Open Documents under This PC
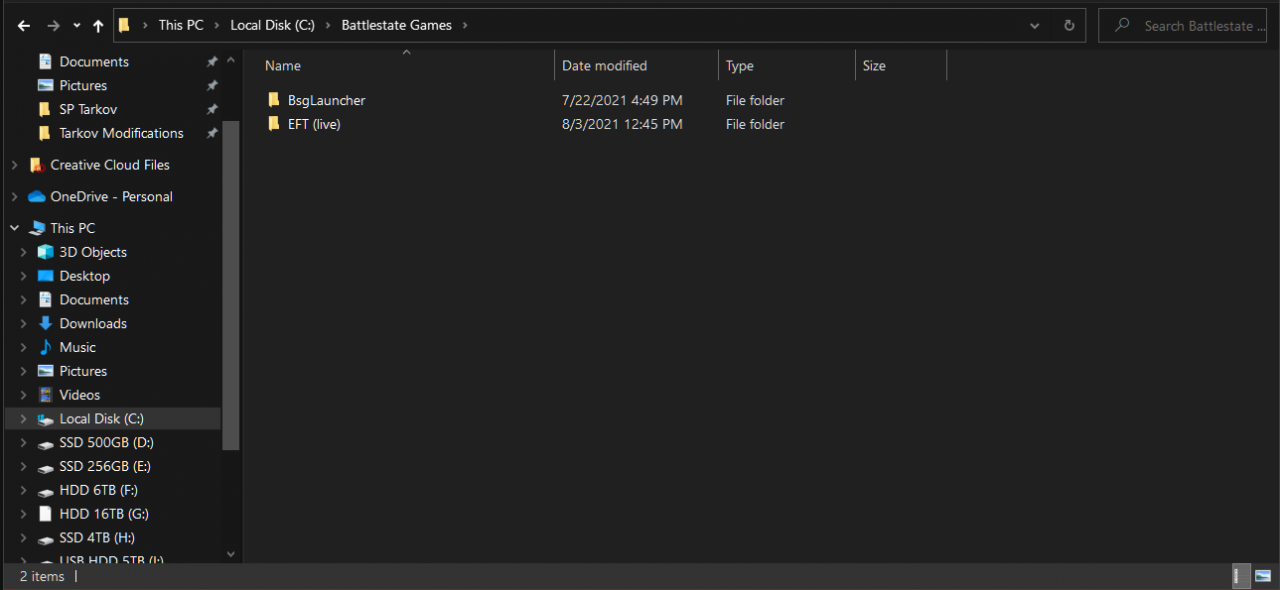This screenshot has height=590, width=1280. click(94, 300)
